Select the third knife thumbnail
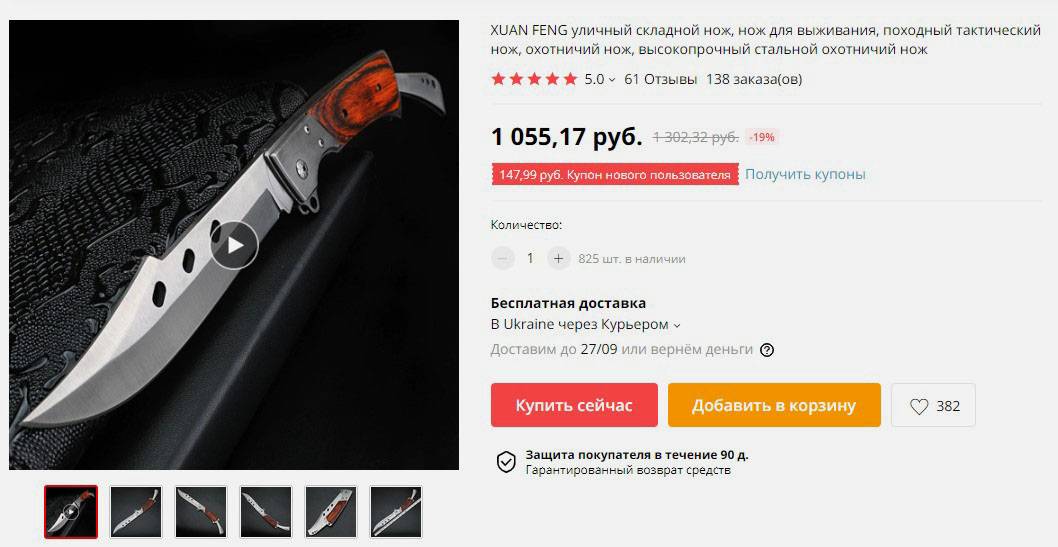Screen dimensions: 1058x547 click(x=201, y=512)
